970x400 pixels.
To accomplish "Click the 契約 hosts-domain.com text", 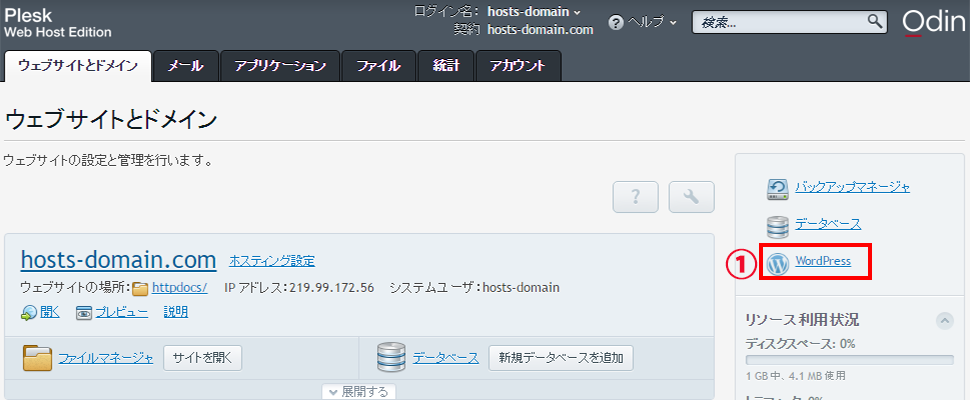I will [x=524, y=30].
